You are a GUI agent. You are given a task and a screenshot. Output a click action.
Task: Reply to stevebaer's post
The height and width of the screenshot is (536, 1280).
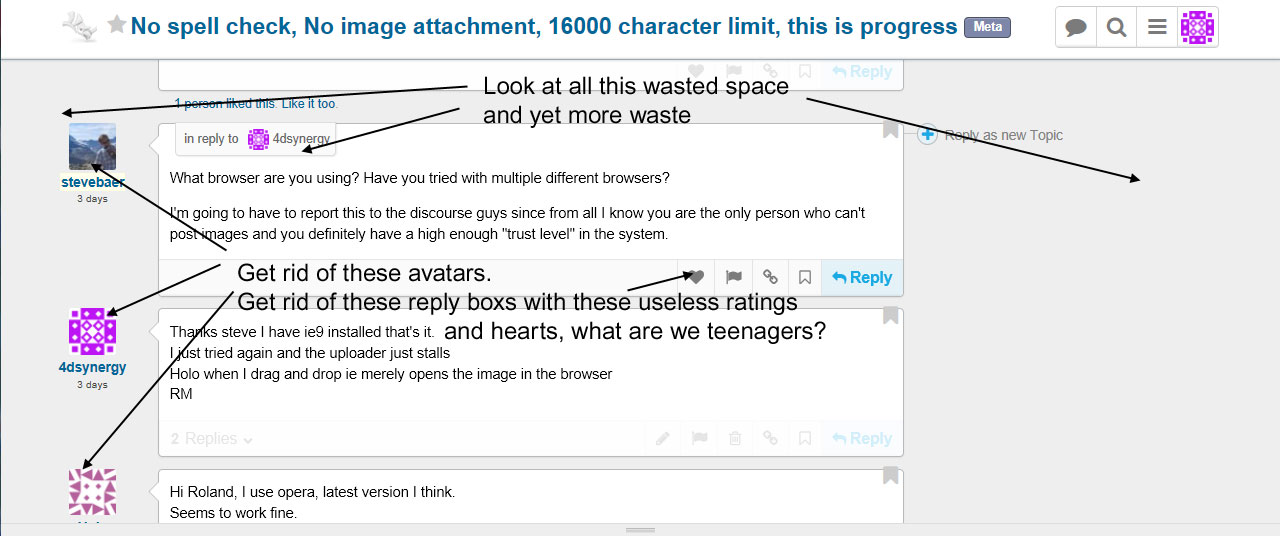click(862, 277)
